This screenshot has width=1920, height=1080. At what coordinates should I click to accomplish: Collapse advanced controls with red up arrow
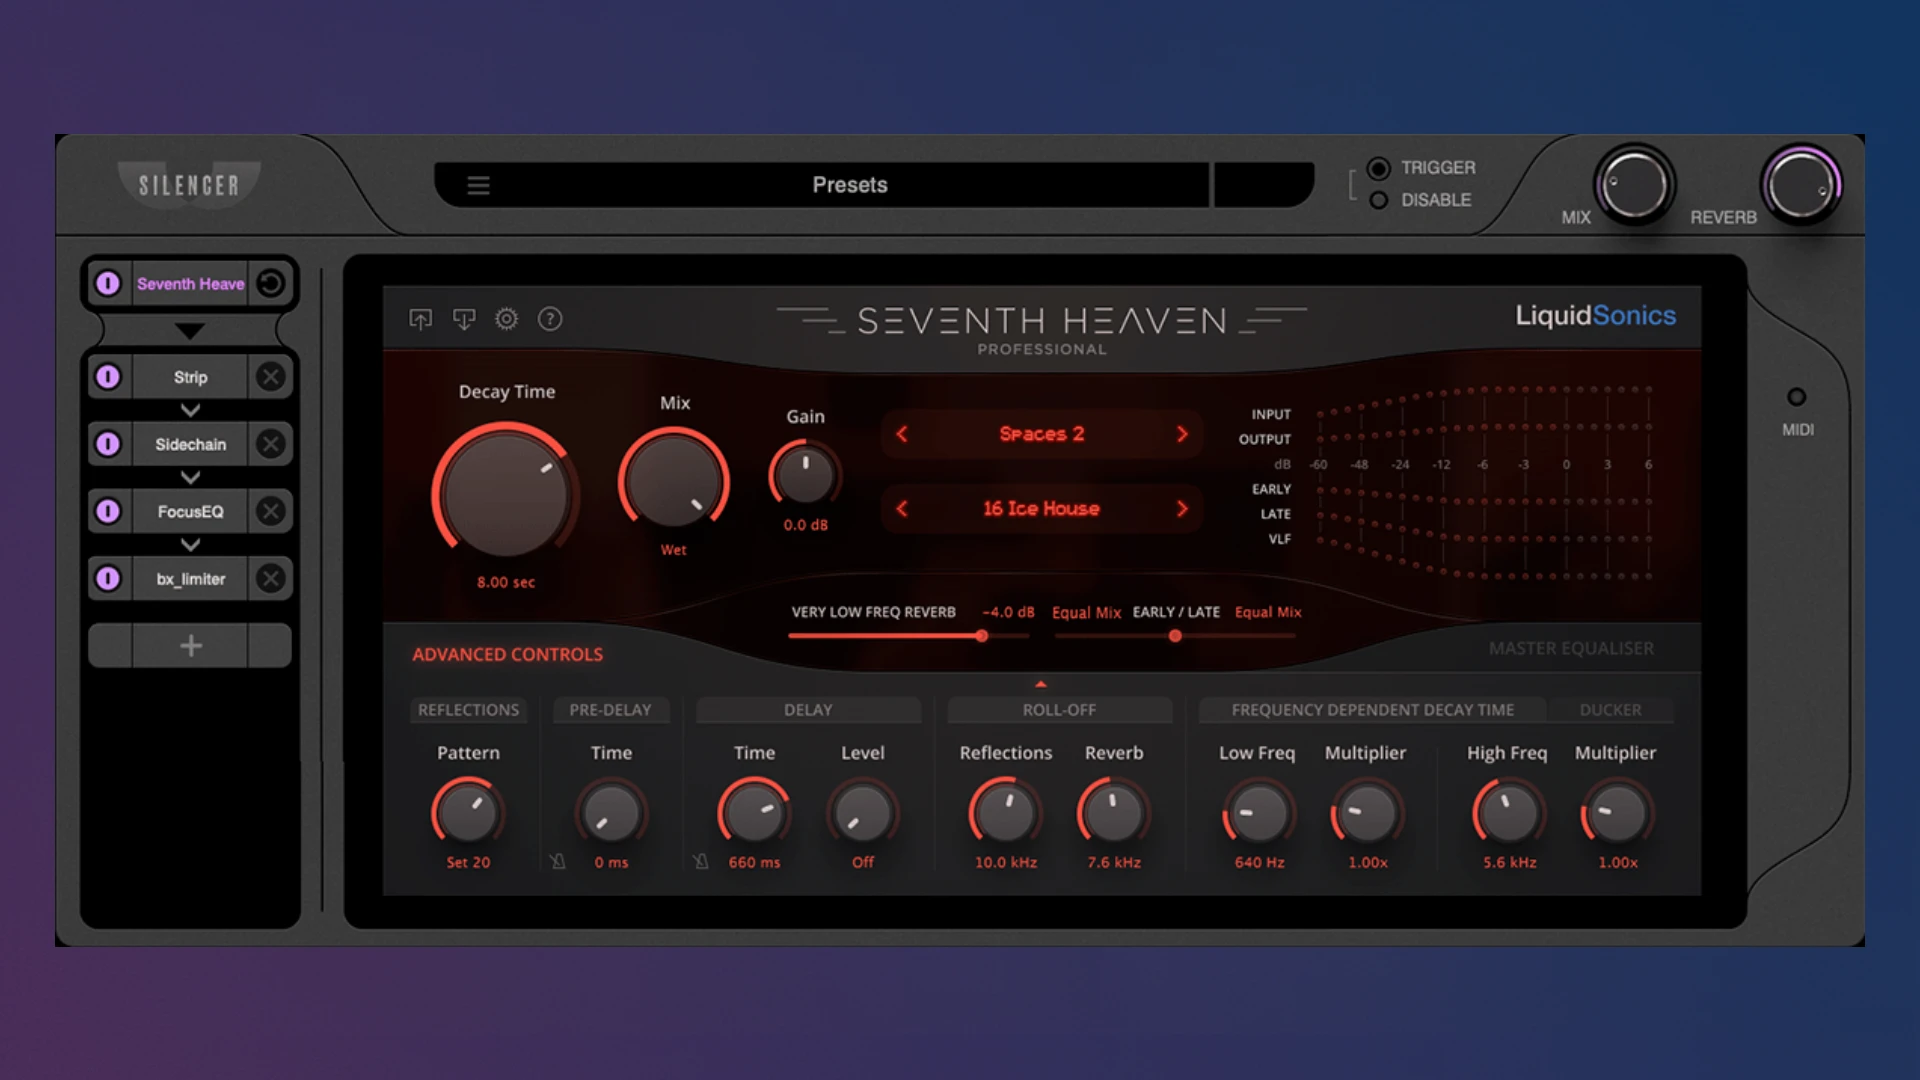pos(1041,684)
